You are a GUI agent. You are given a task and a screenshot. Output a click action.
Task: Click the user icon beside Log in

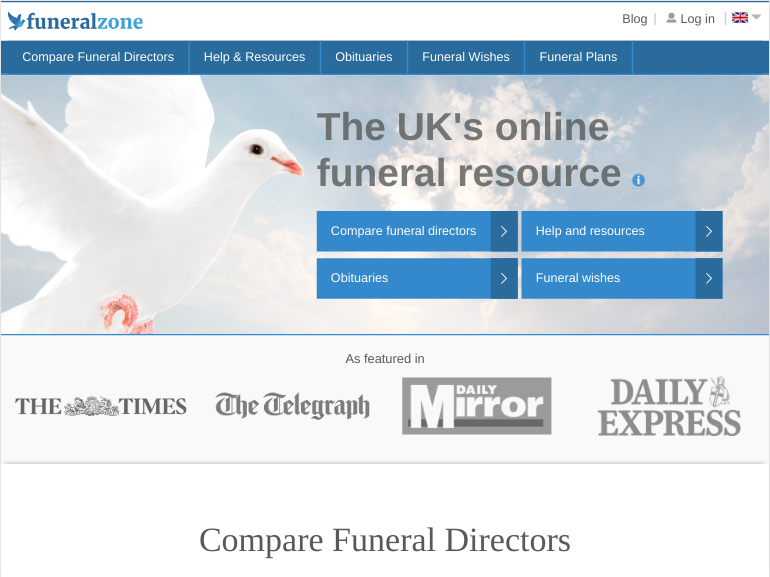[x=671, y=18]
